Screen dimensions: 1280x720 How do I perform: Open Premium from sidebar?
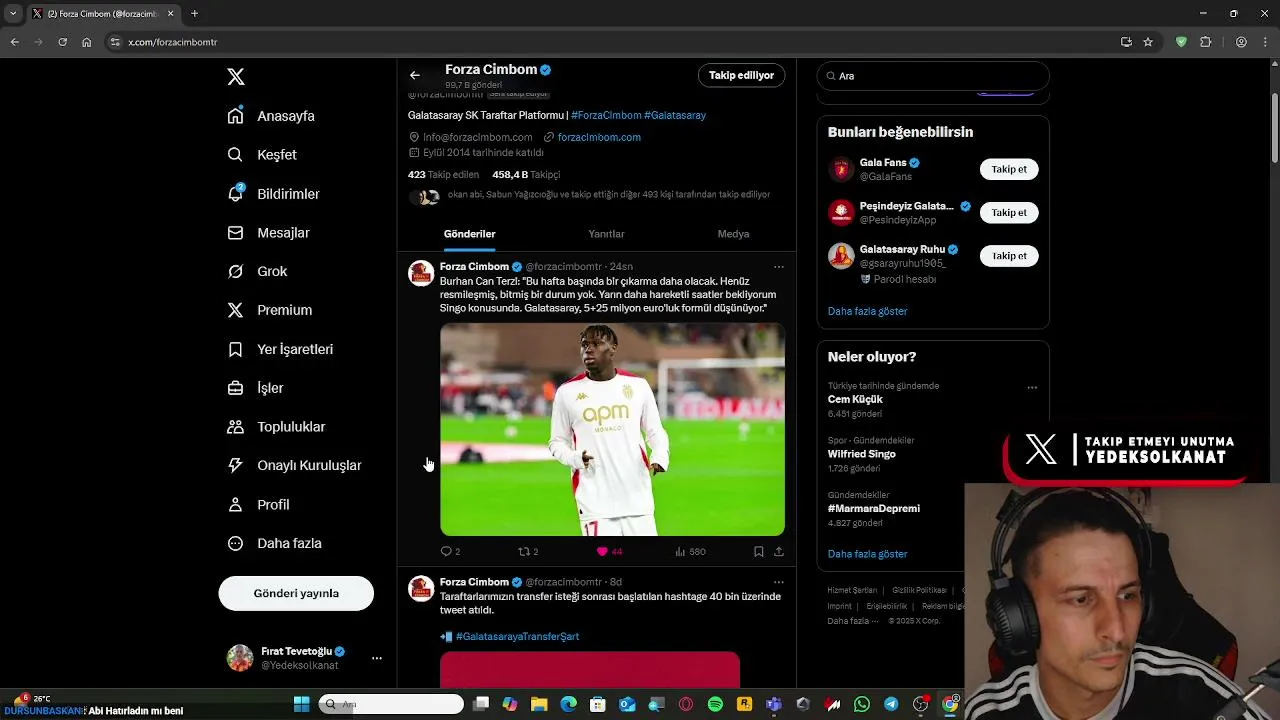coord(269,310)
